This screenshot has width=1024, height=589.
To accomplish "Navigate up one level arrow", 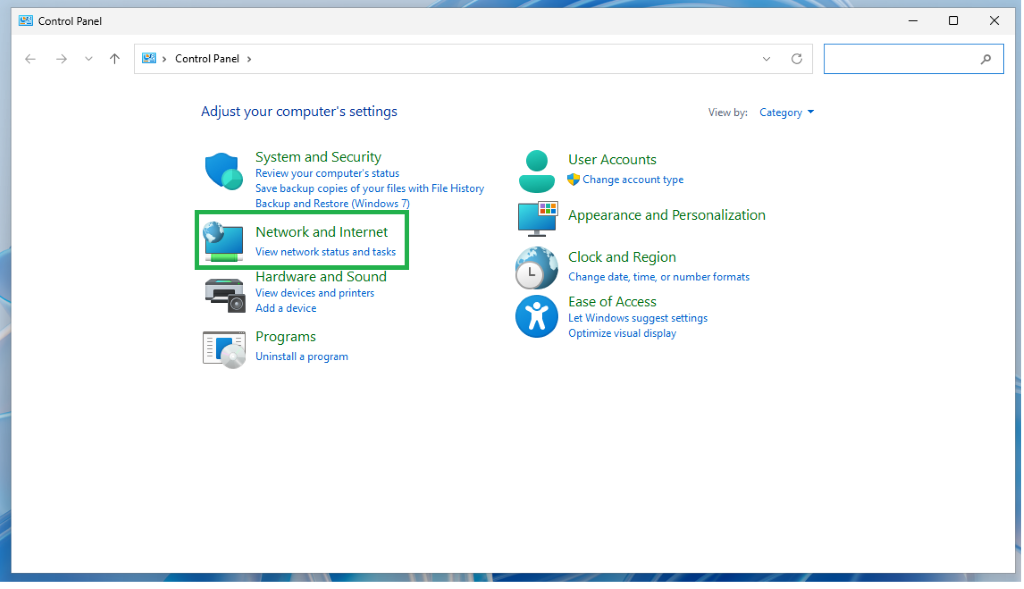I will pyautogui.click(x=115, y=59).
